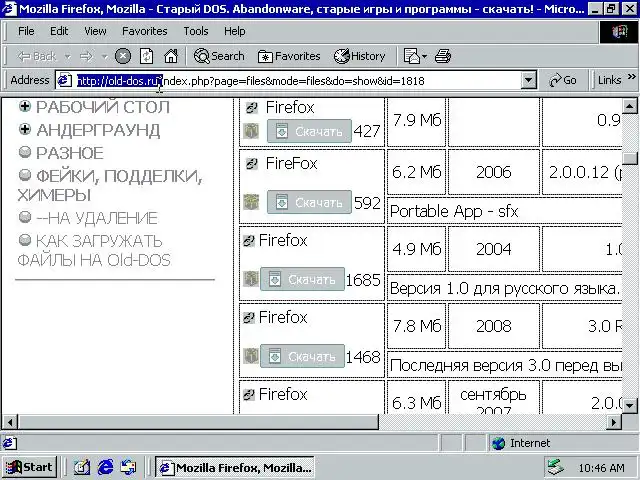Open the Help menu
This screenshot has height=480, width=640.
(x=234, y=31)
